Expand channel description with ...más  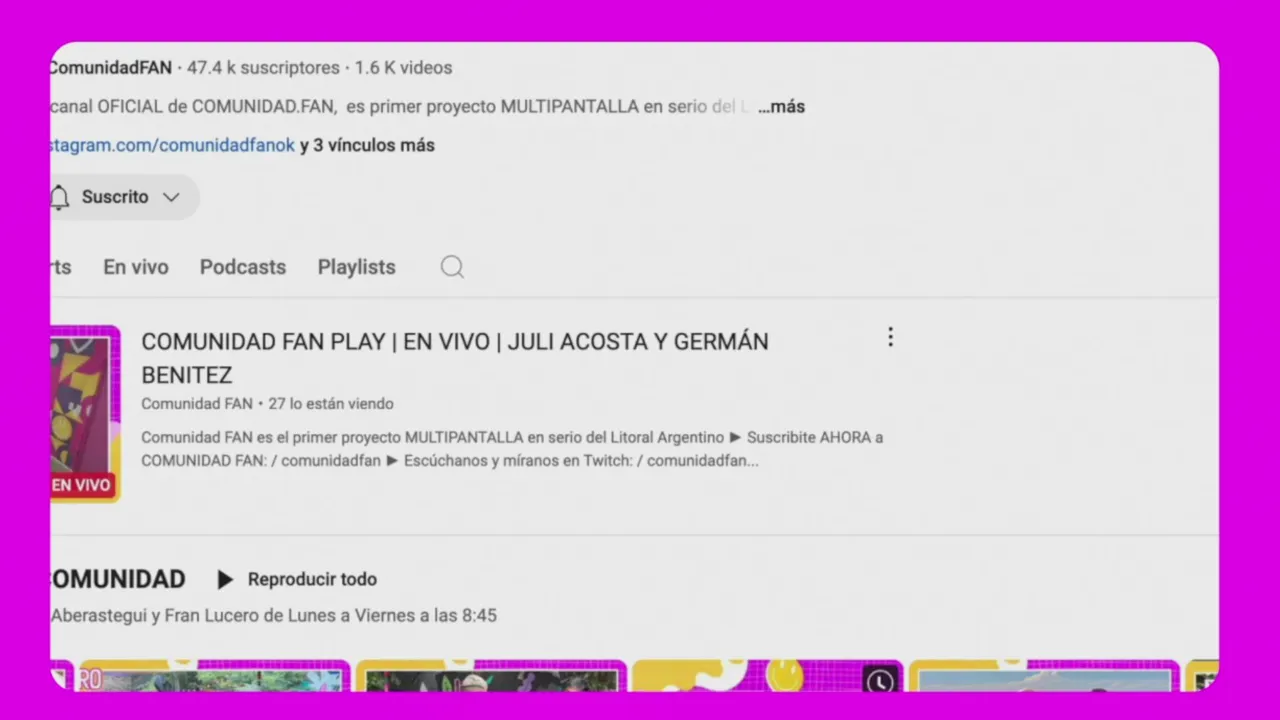[x=781, y=106]
